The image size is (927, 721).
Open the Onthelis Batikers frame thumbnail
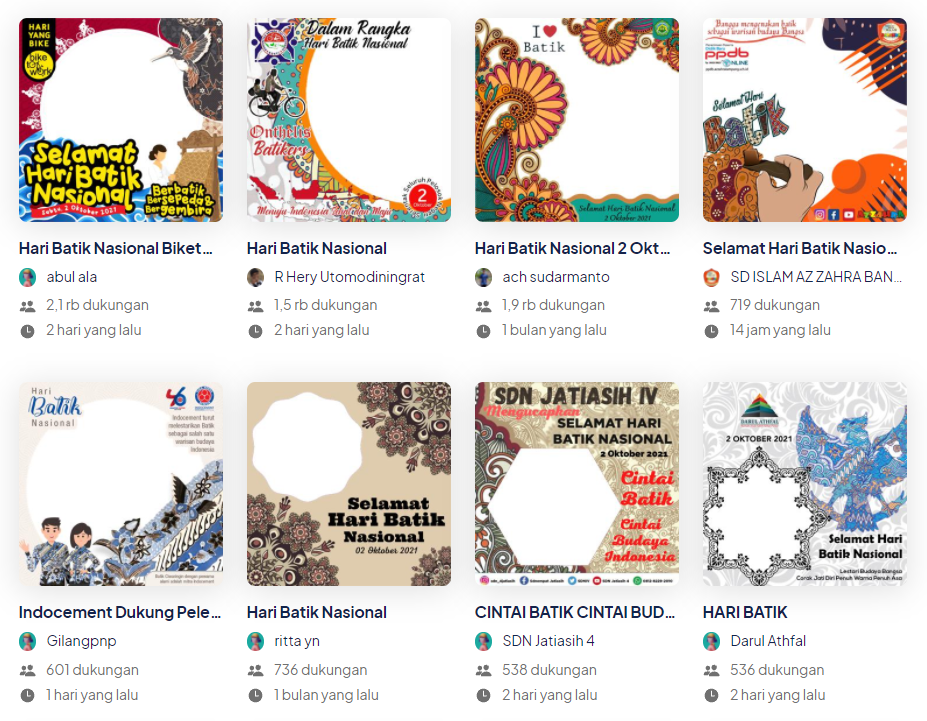[349, 120]
